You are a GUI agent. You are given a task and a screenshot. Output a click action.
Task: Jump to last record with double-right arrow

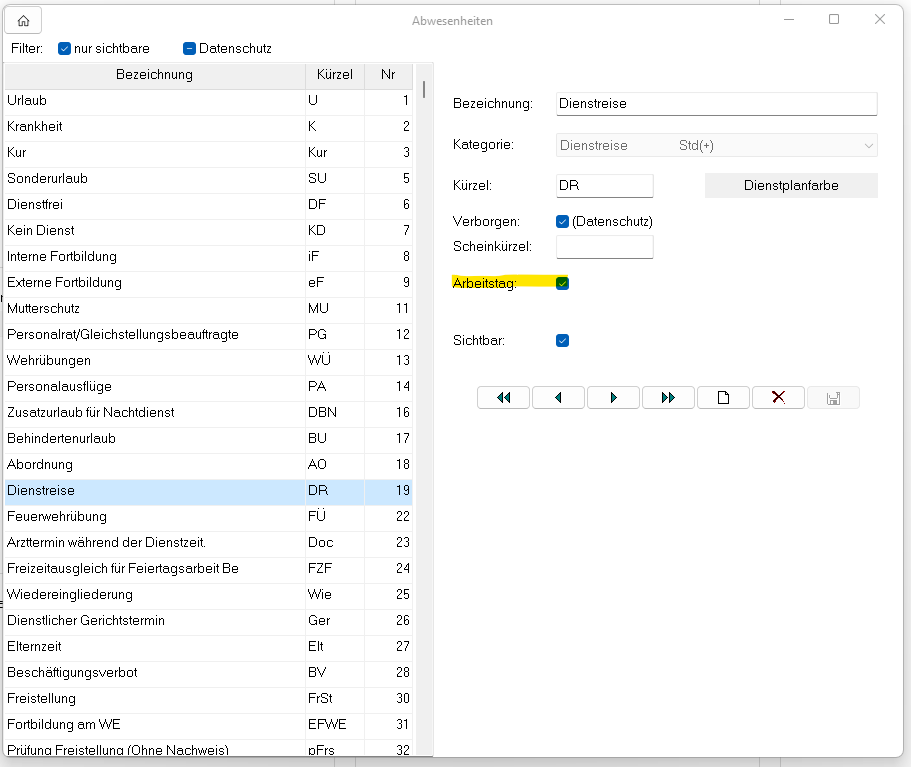(x=668, y=398)
